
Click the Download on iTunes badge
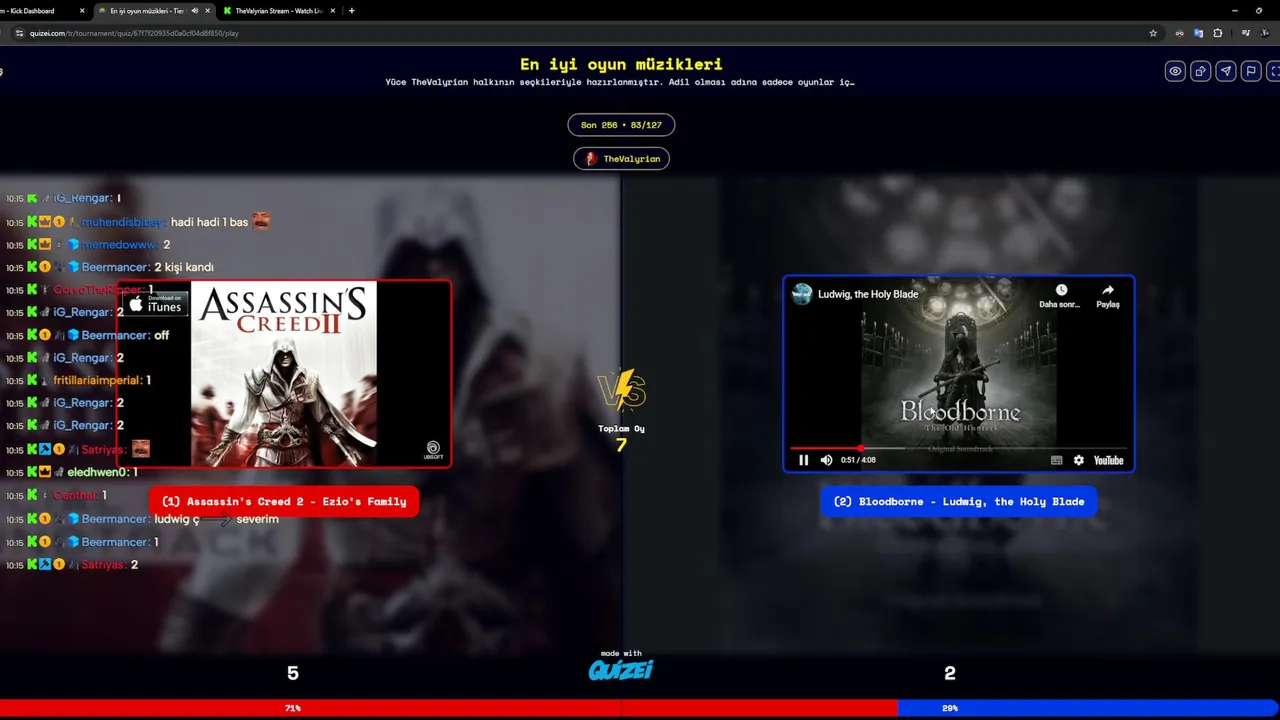[156, 304]
